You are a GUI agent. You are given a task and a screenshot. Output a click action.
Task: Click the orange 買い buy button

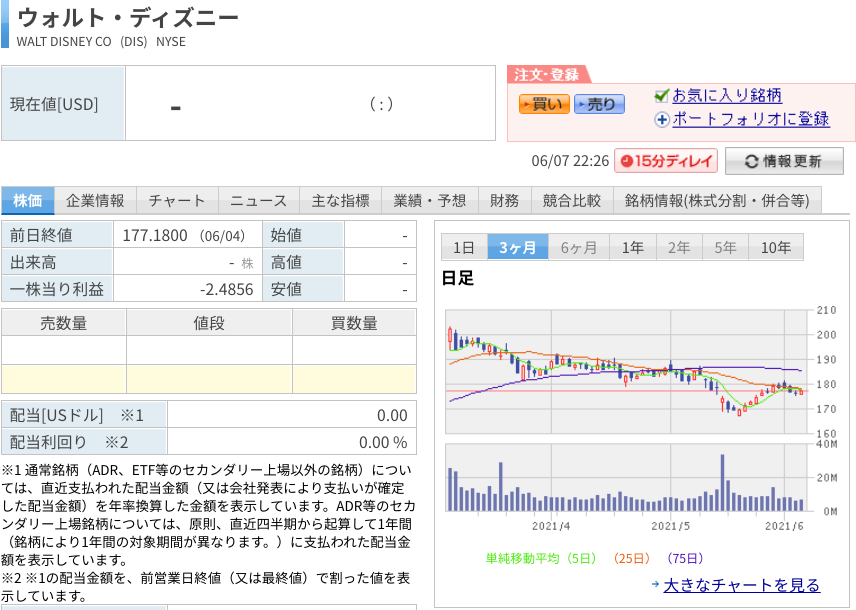(544, 104)
